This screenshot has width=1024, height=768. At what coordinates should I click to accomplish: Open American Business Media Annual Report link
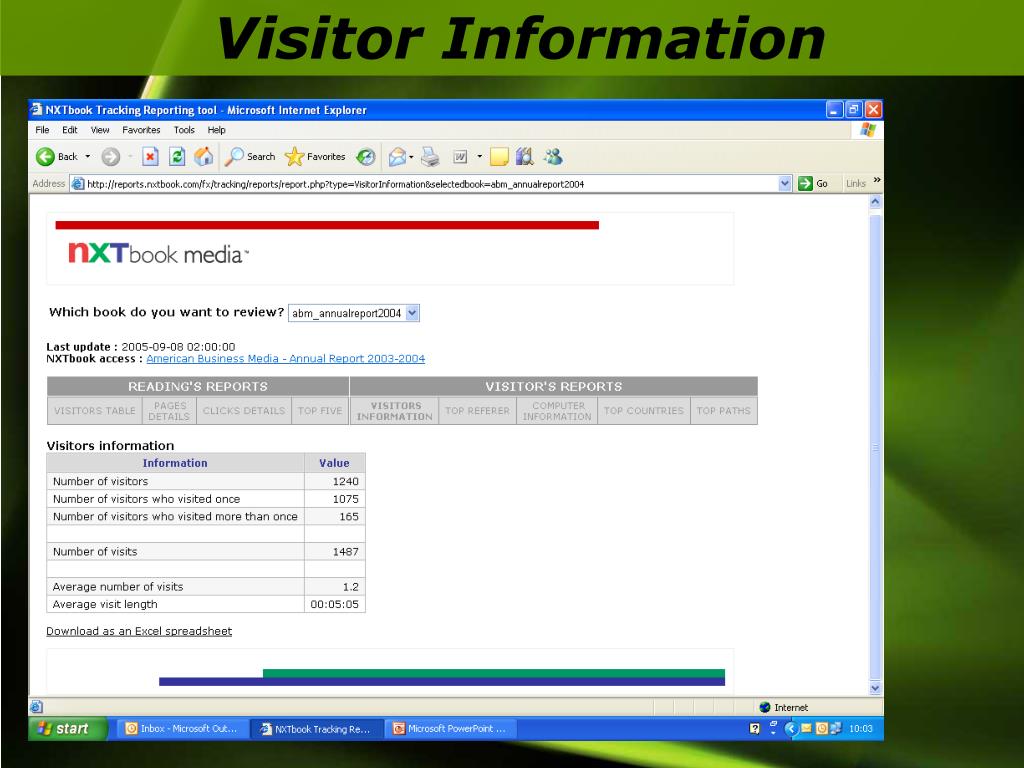tap(285, 359)
